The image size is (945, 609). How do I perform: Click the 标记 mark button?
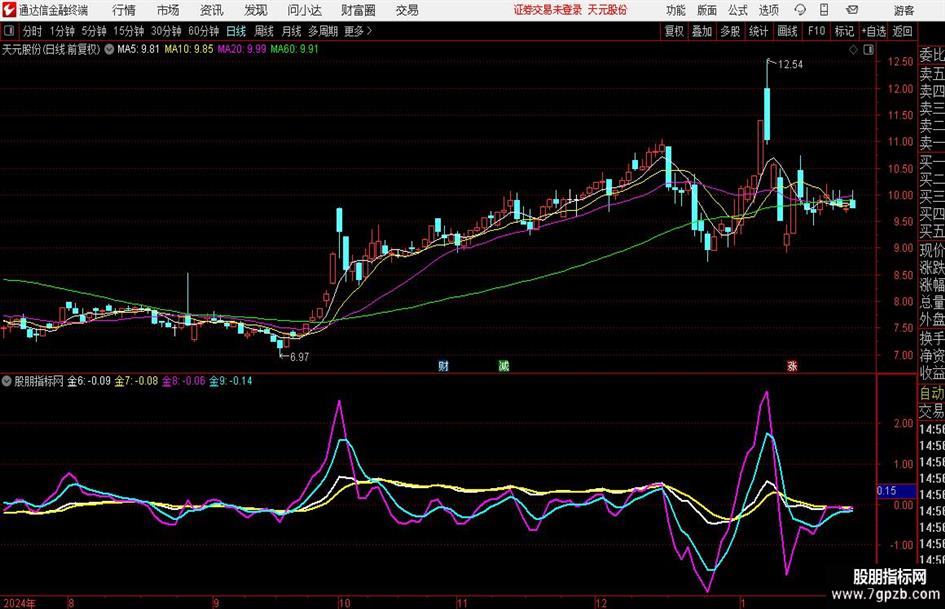click(844, 31)
